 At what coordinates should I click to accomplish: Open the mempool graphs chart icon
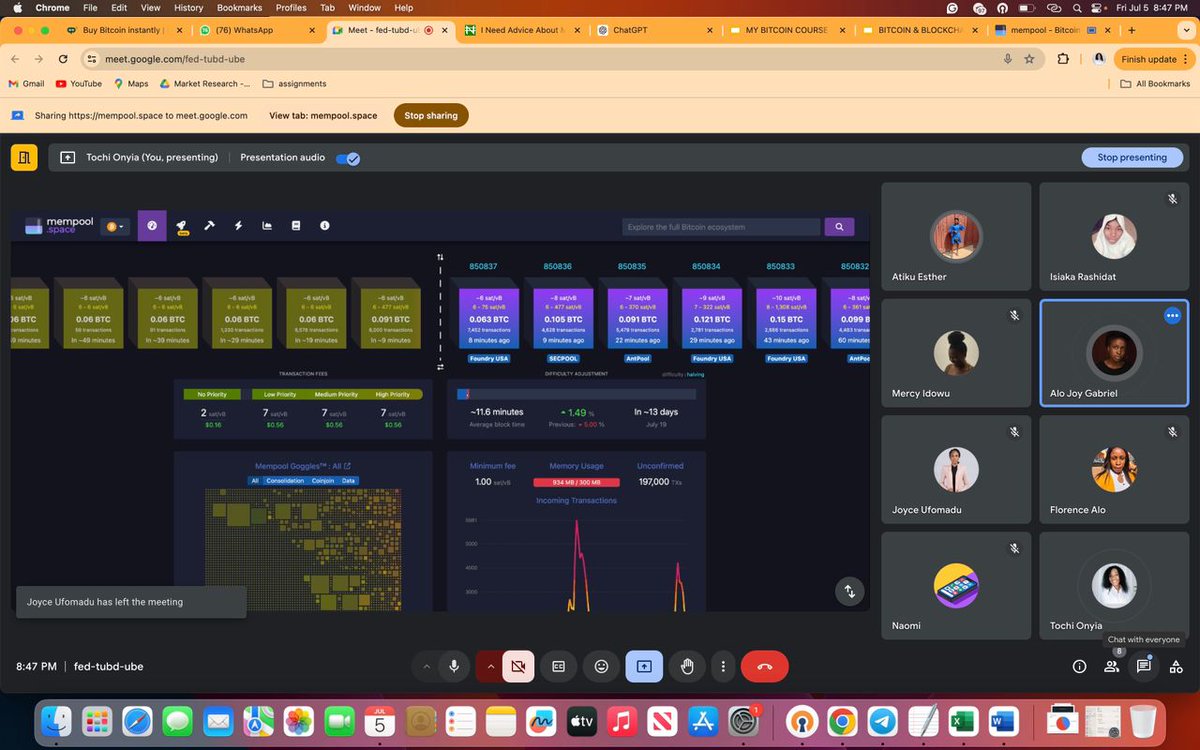267,226
